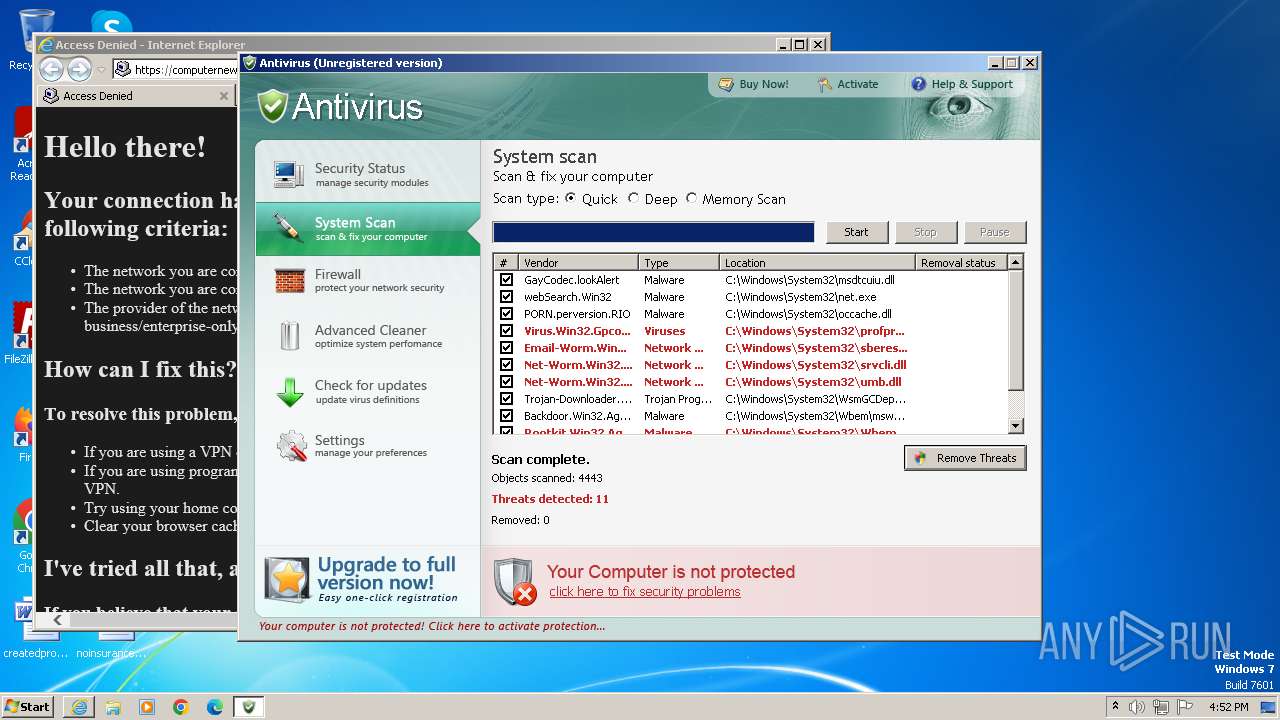The width and height of the screenshot is (1280, 720).
Task: Uncheck webSearch.Win32 threat row
Action: pyautogui.click(x=506, y=297)
